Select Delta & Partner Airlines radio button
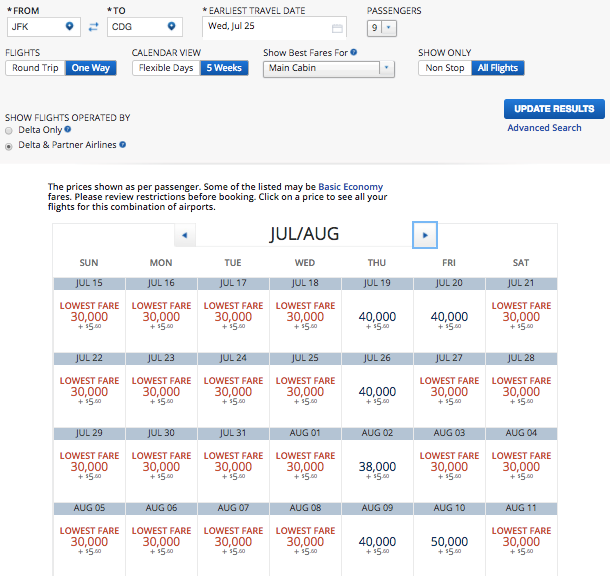The image size is (610, 576). [10, 146]
